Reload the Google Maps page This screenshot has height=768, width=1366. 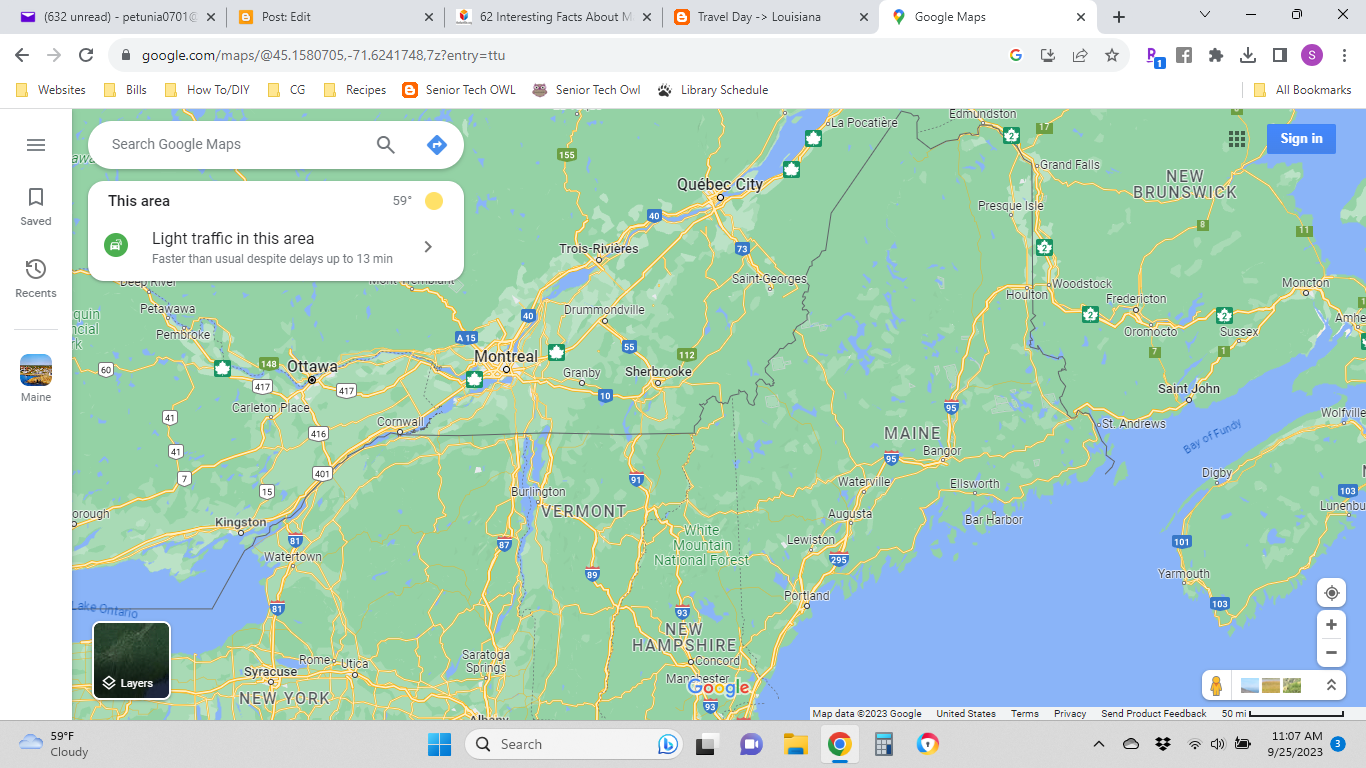pos(86,55)
